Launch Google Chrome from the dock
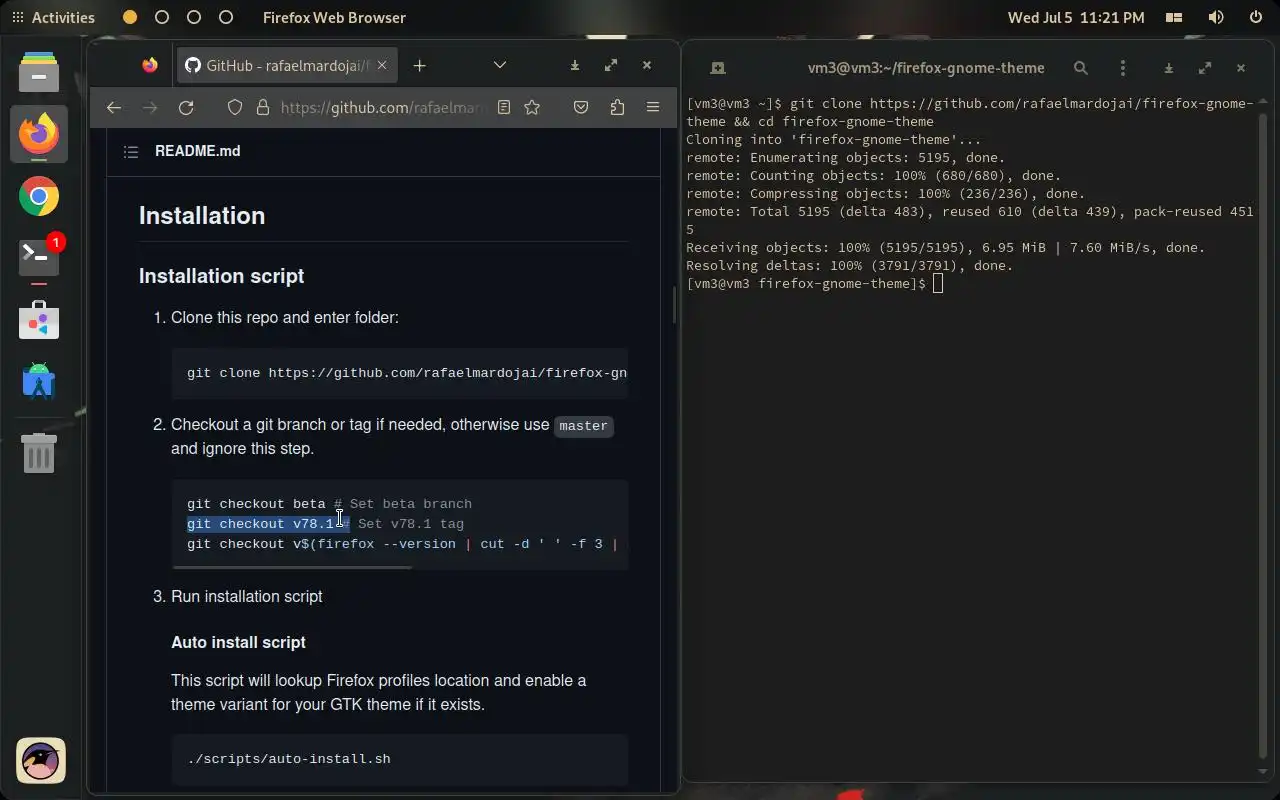This screenshot has height=800, width=1280. click(x=39, y=197)
